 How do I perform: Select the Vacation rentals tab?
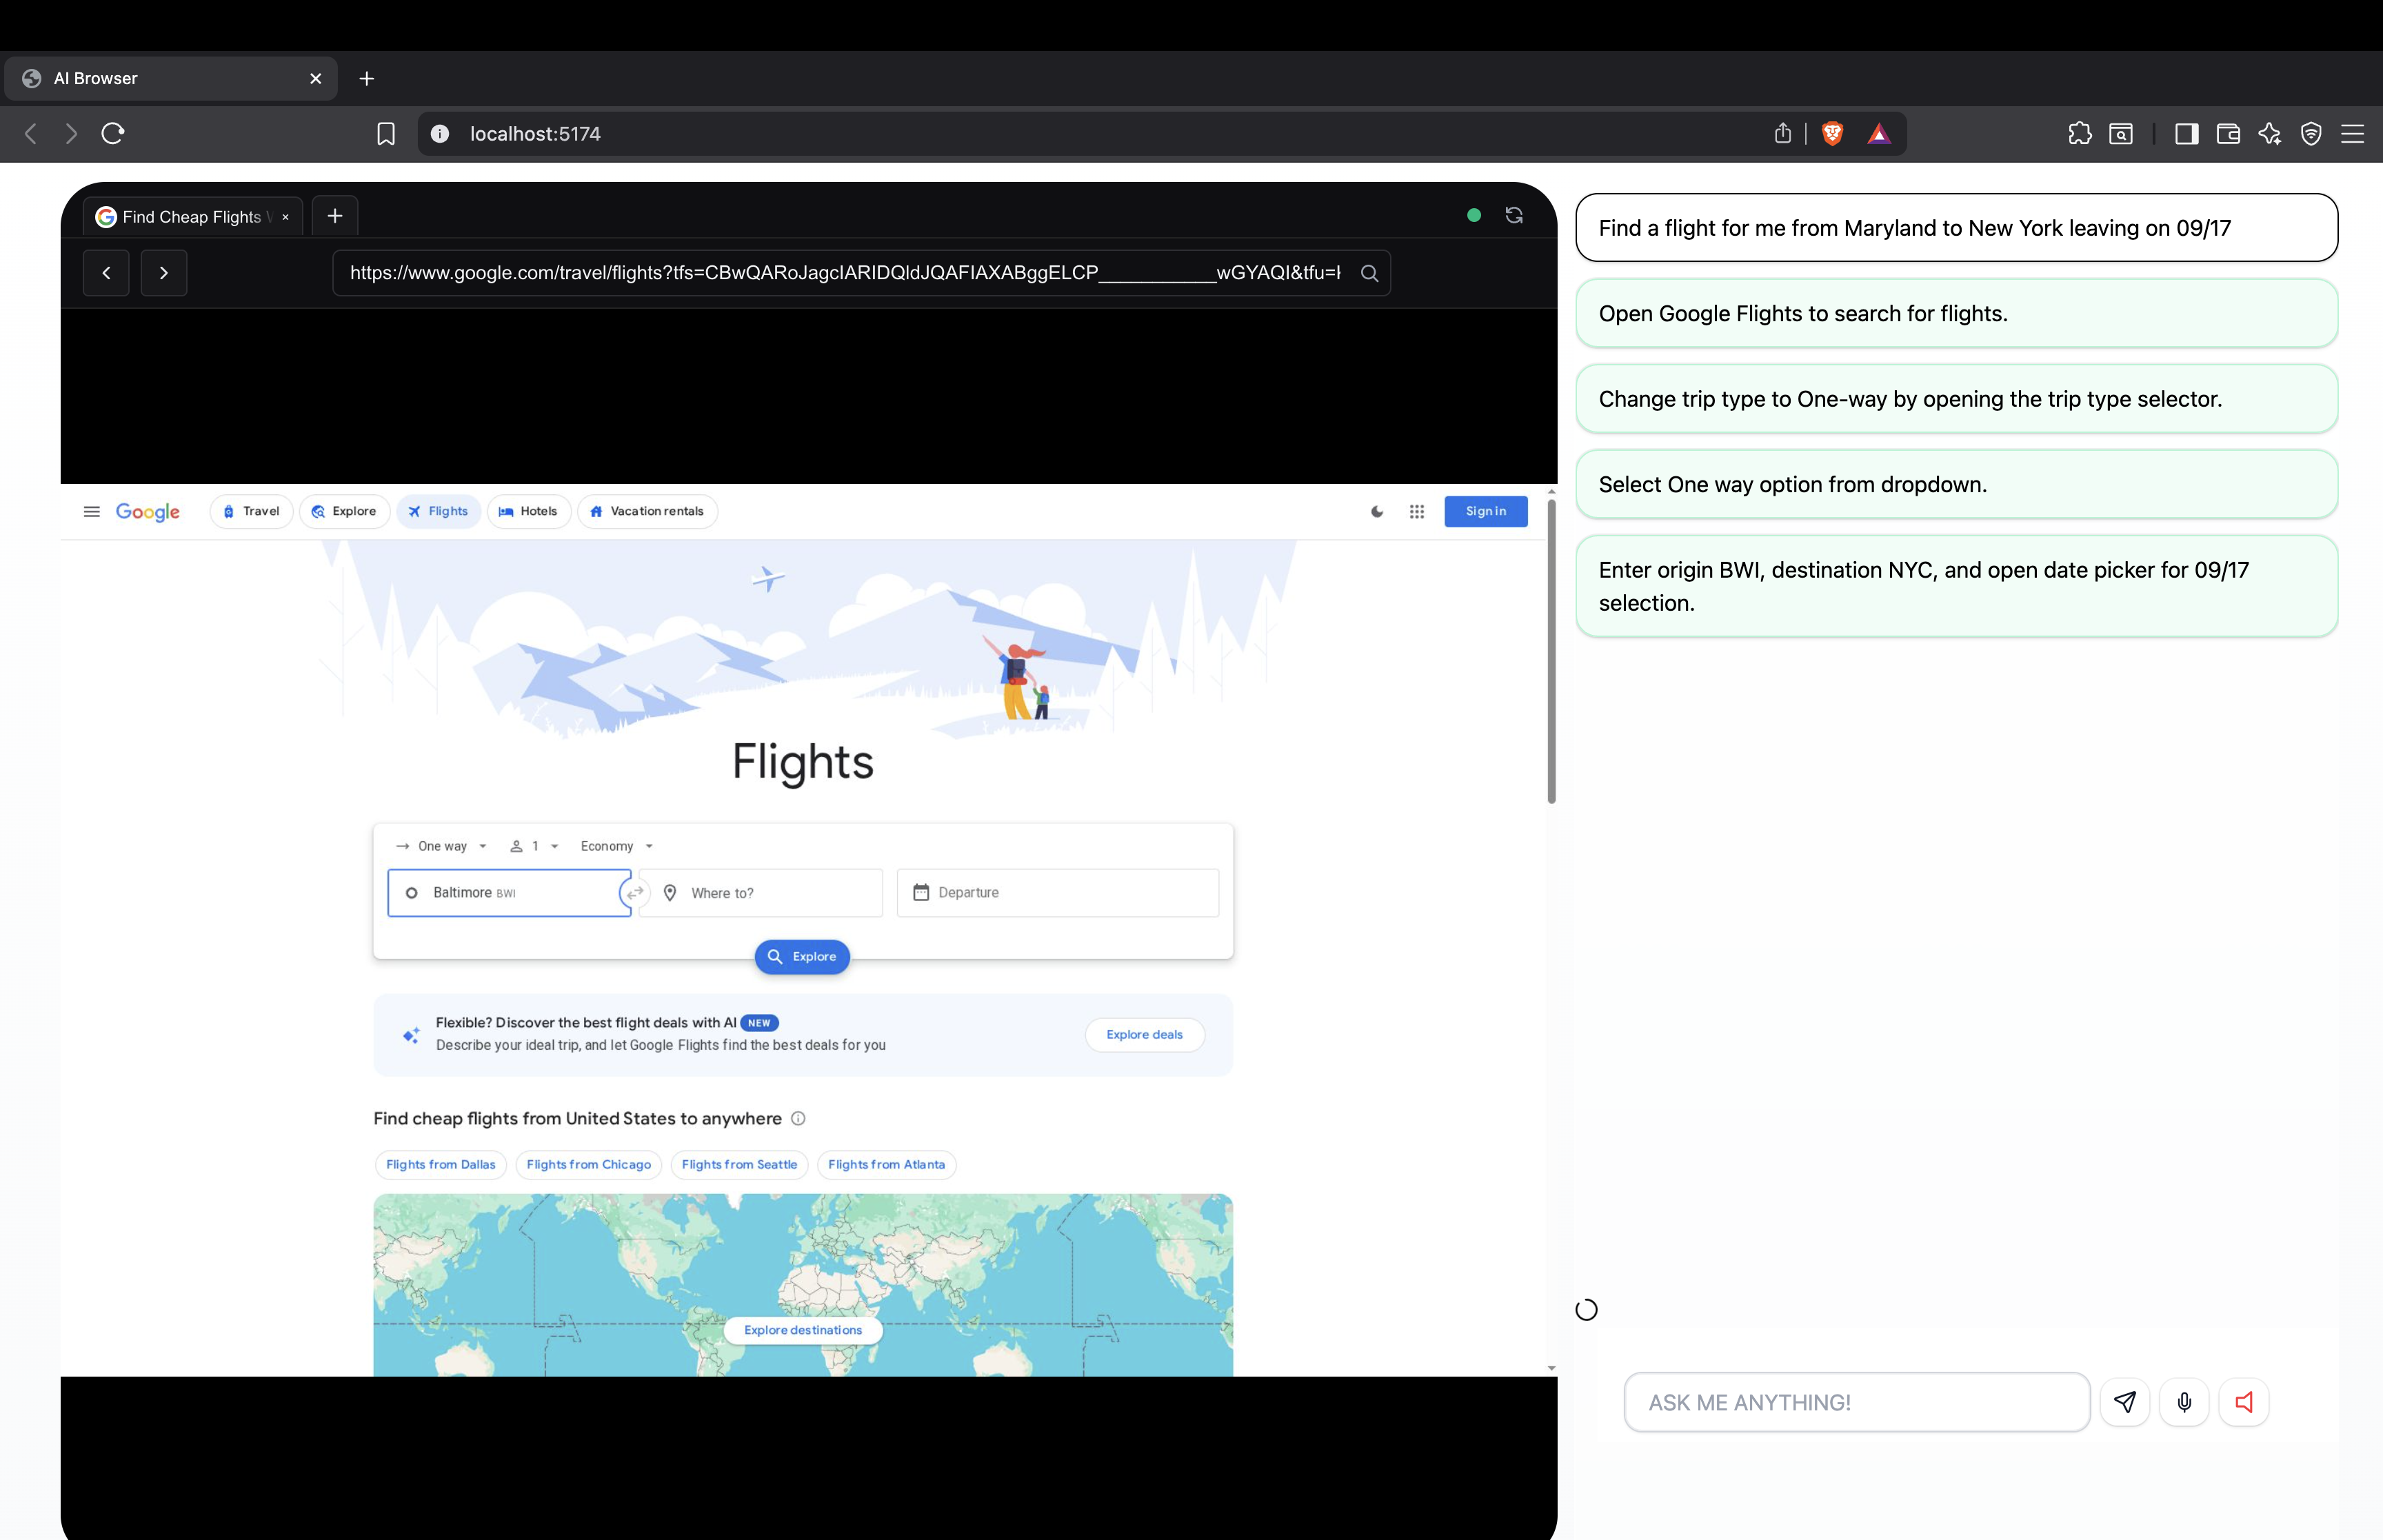click(647, 511)
